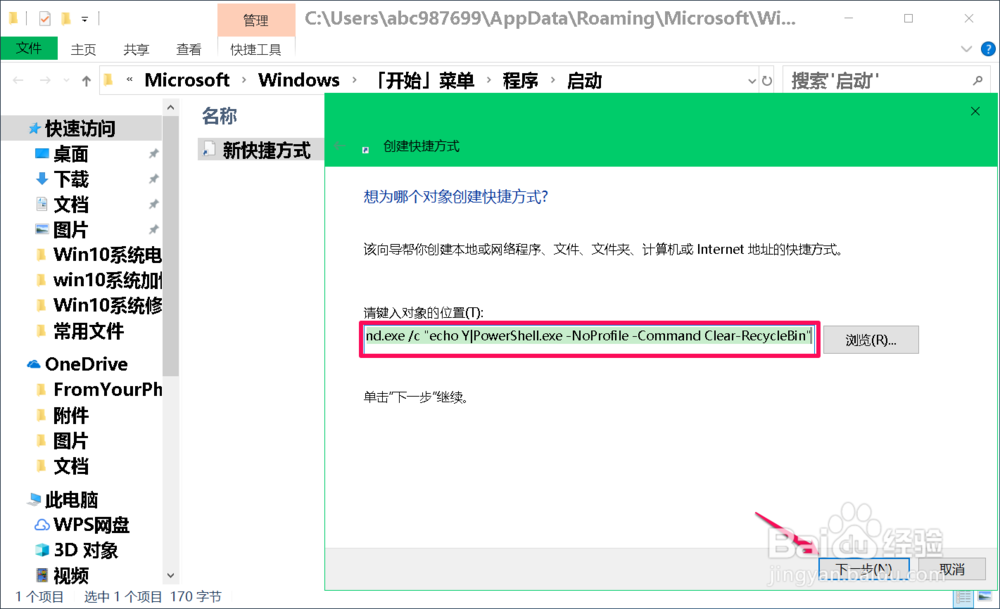Open the previous locations dropdown near address bar
This screenshot has height=609, width=1000.
point(752,79)
